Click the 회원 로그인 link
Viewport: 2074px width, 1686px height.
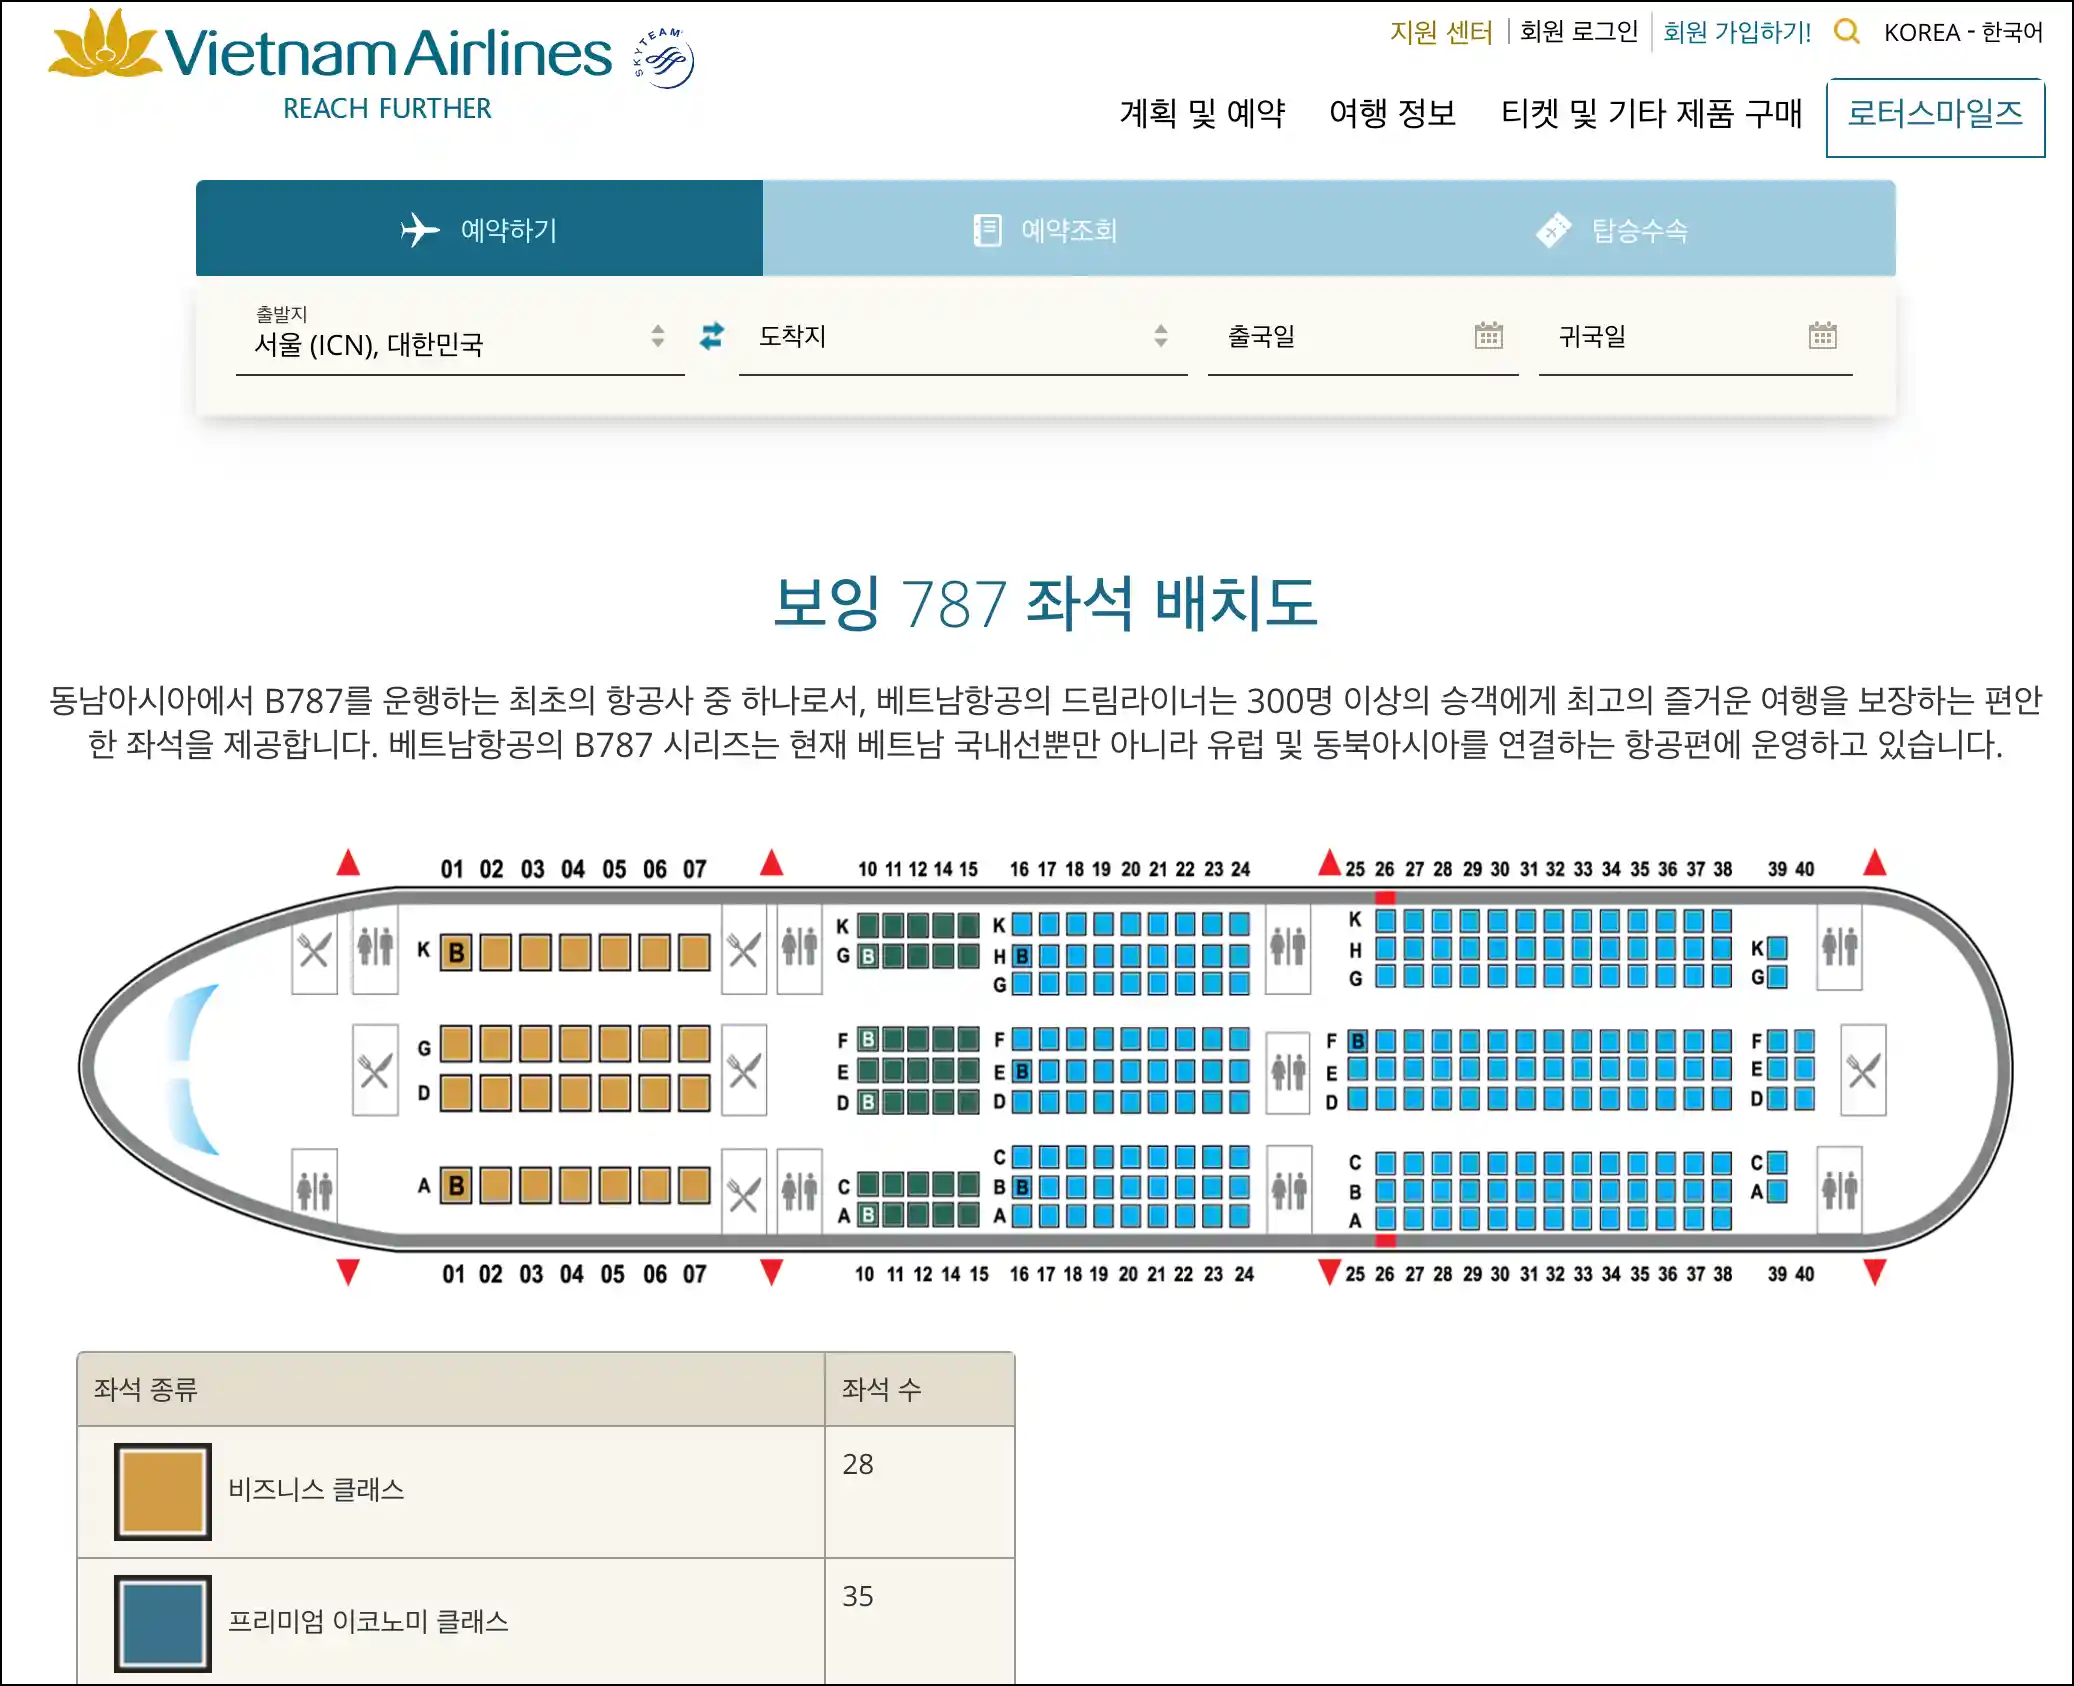pos(1579,33)
